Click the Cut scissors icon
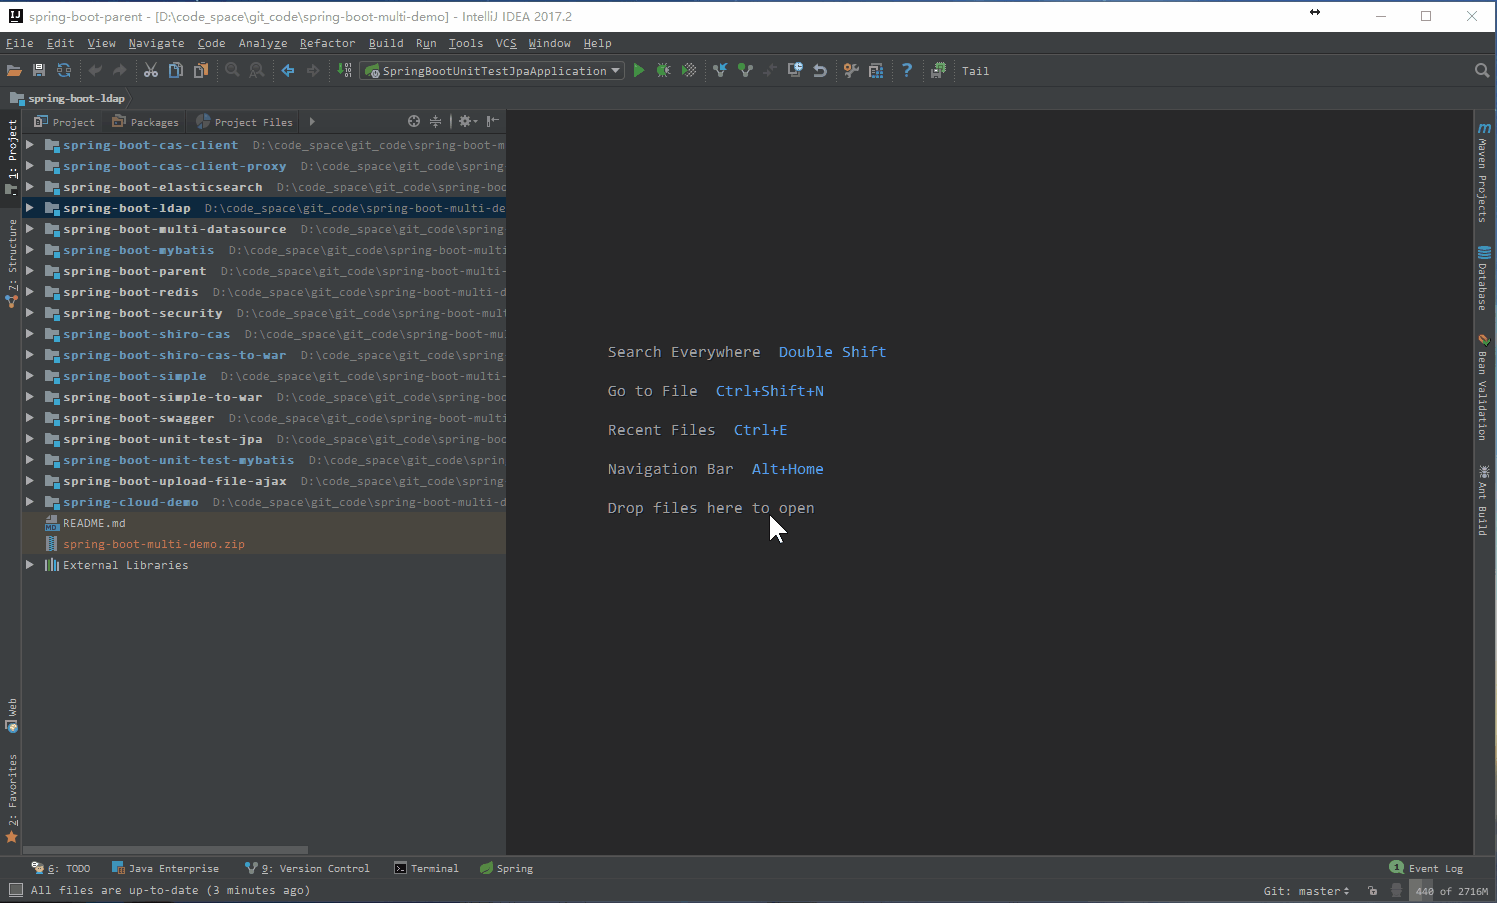Viewport: 1497px width, 903px height. pyautogui.click(x=151, y=71)
